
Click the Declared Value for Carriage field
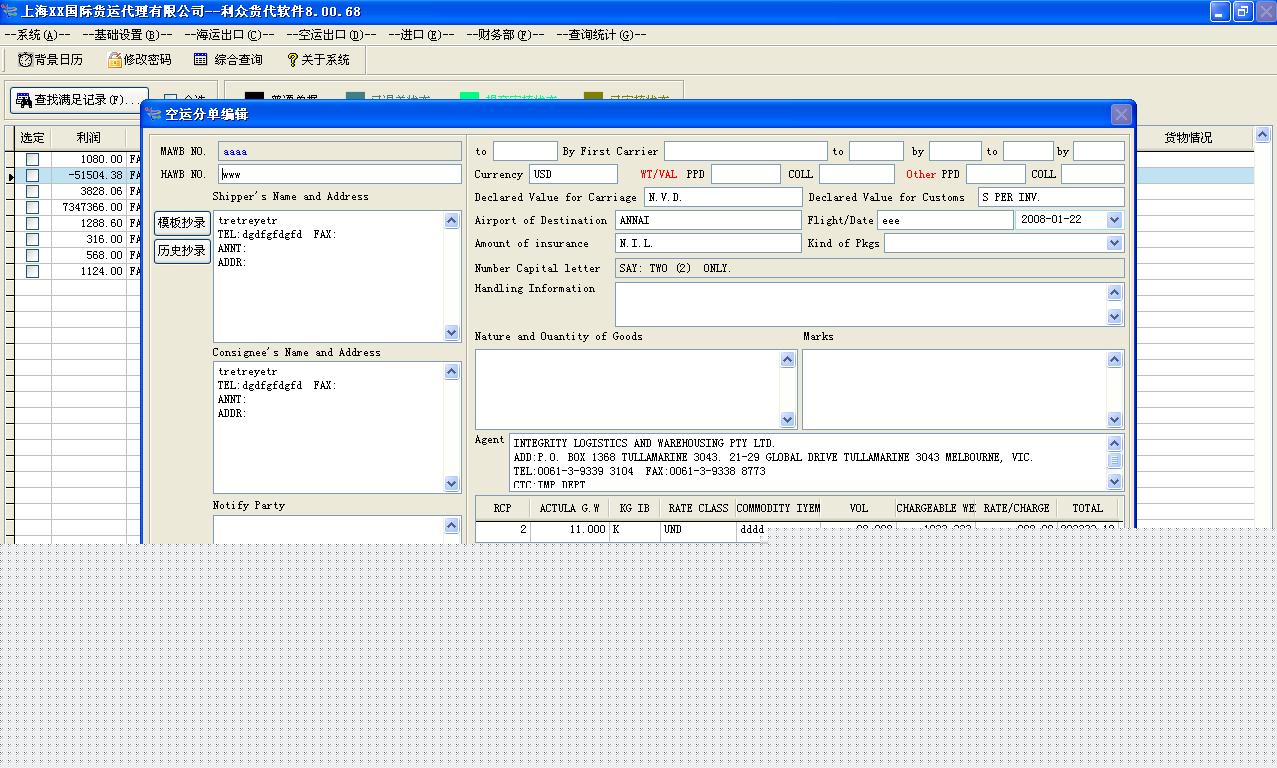tap(723, 197)
